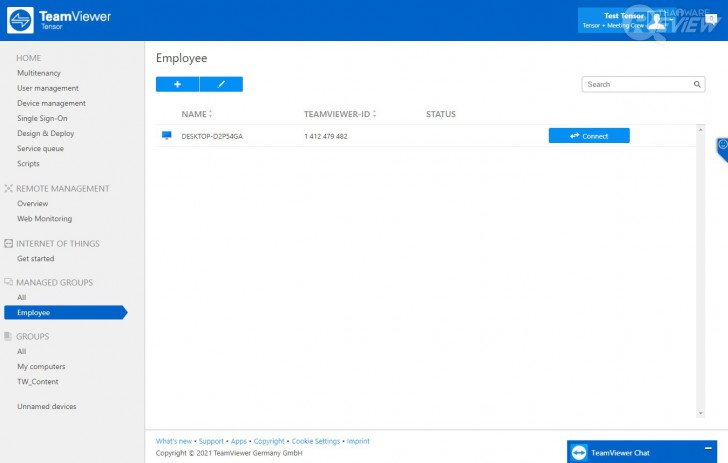Open the Support link

tap(211, 441)
